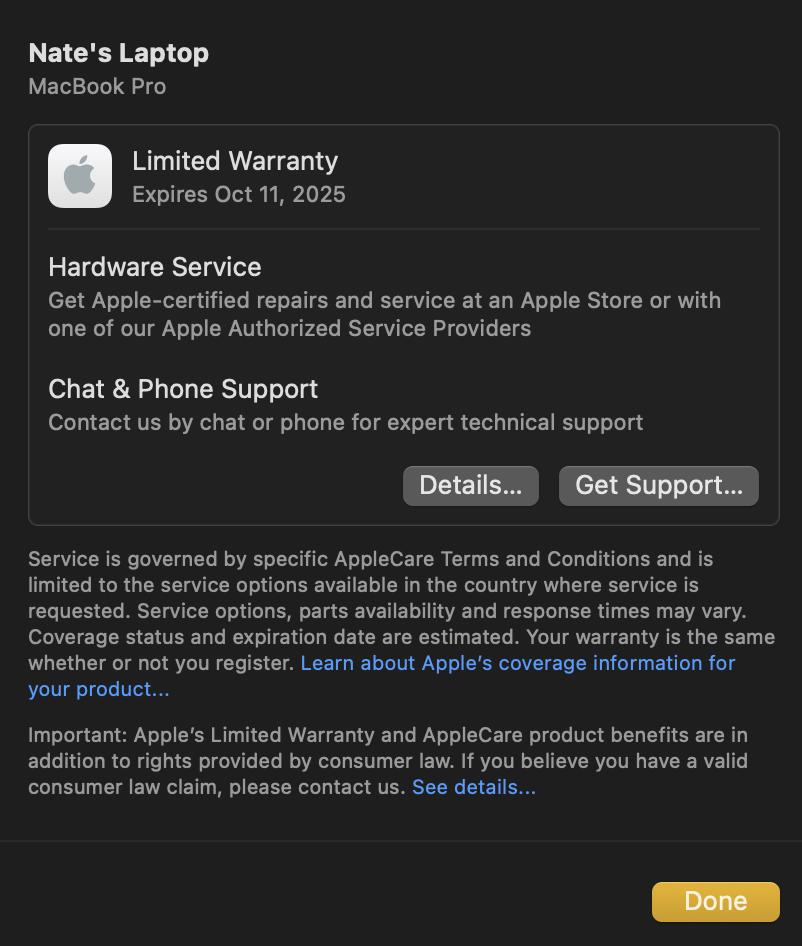The width and height of the screenshot is (802, 946).
Task: Click the Expires Oct 11, 2025 text
Action: tap(239, 194)
